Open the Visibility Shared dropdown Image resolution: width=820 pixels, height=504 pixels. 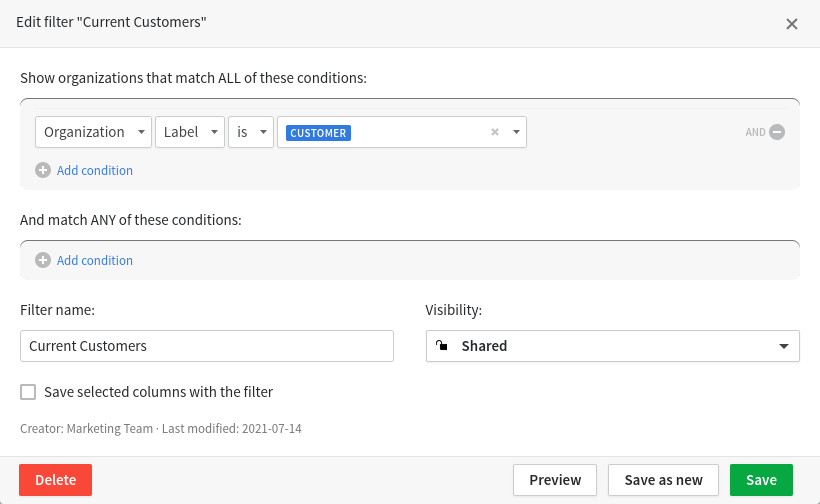coord(612,346)
